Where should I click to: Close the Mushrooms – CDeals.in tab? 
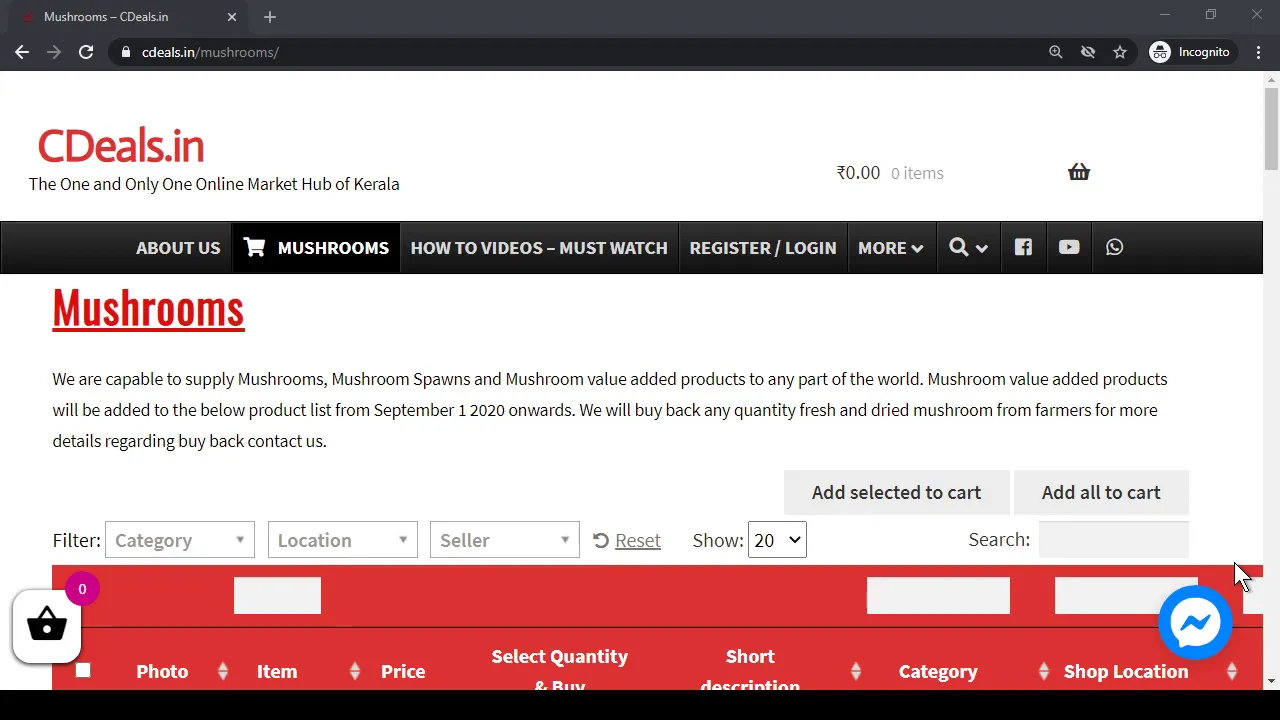232,17
